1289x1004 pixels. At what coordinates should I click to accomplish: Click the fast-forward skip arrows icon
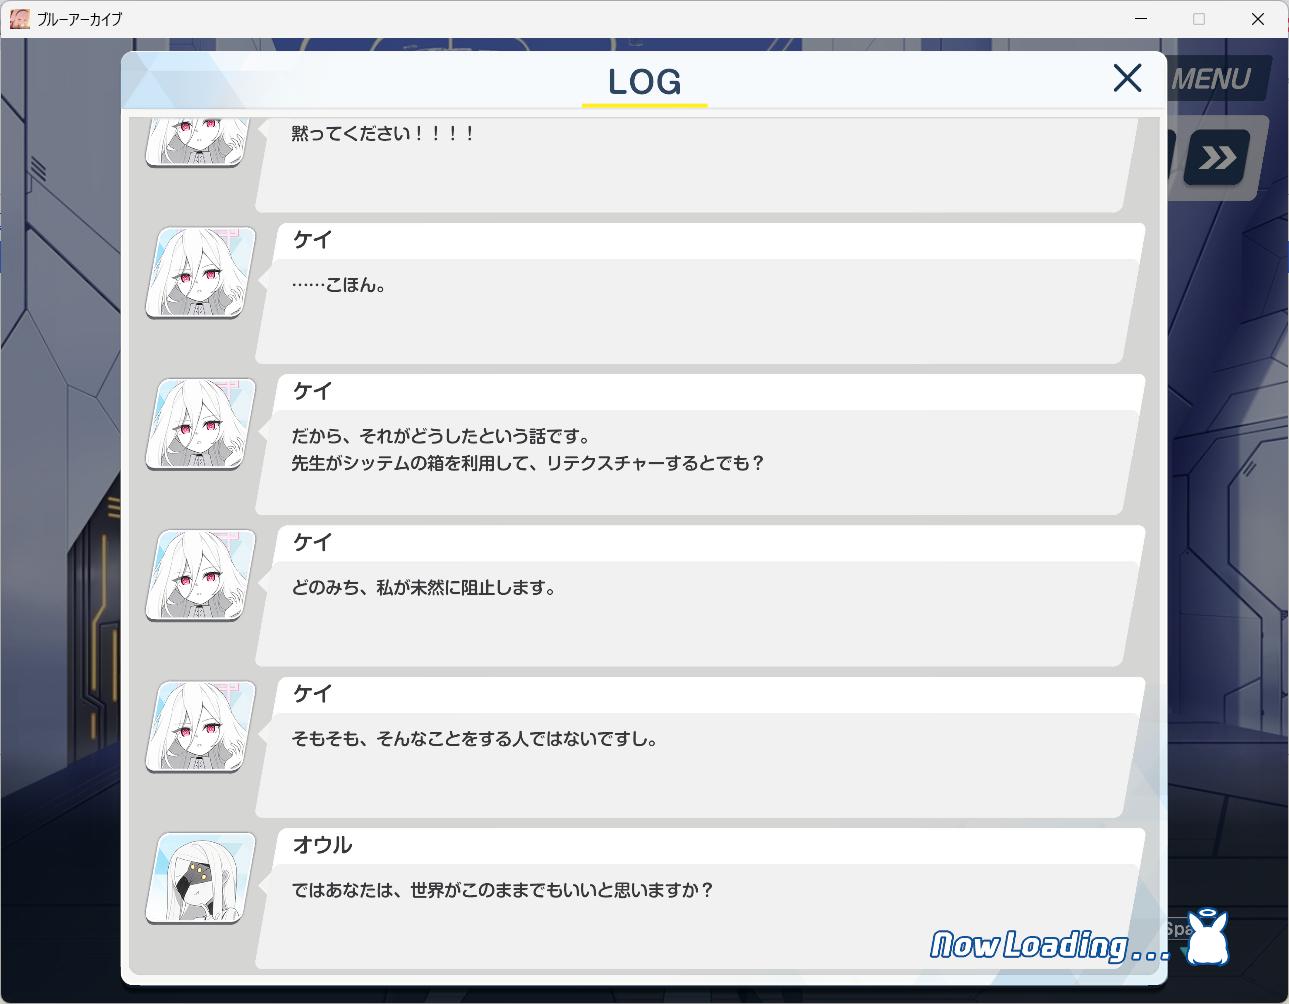[1217, 158]
